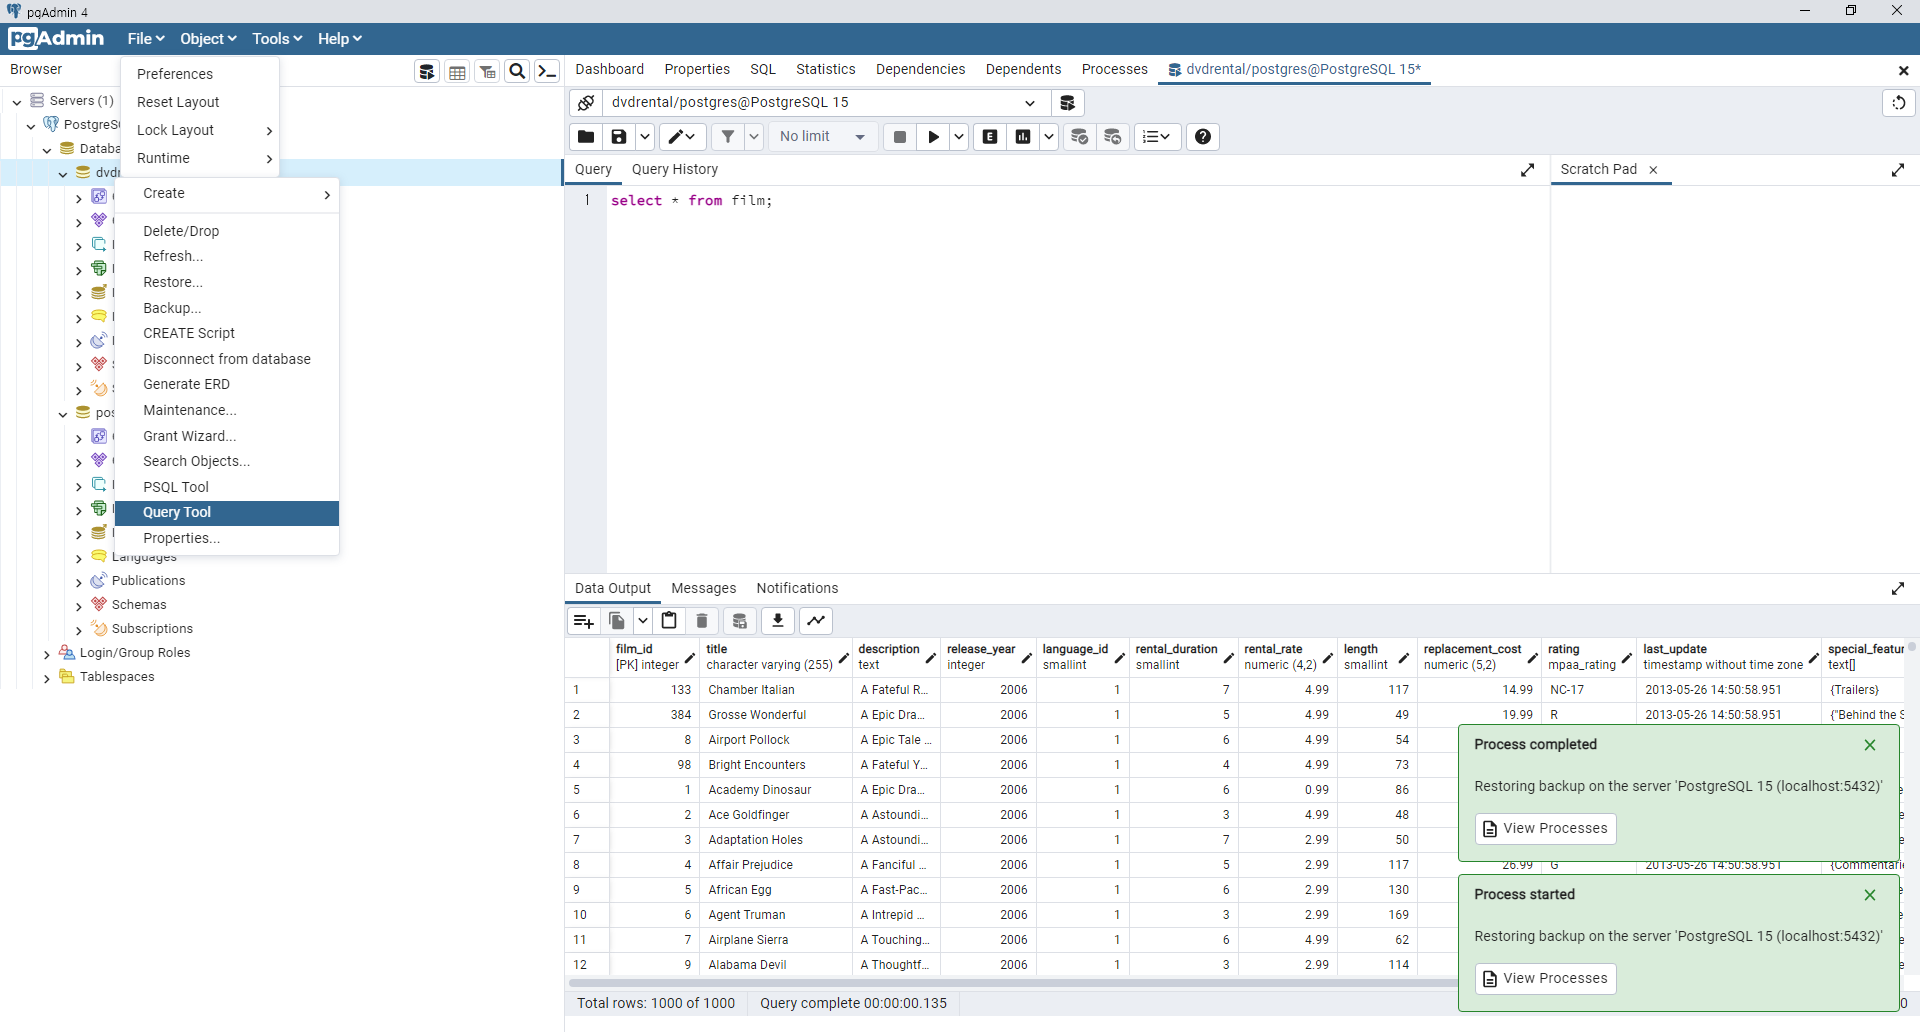Select Query Tool in the Object menu
This screenshot has width=1920, height=1032.
(227, 513)
